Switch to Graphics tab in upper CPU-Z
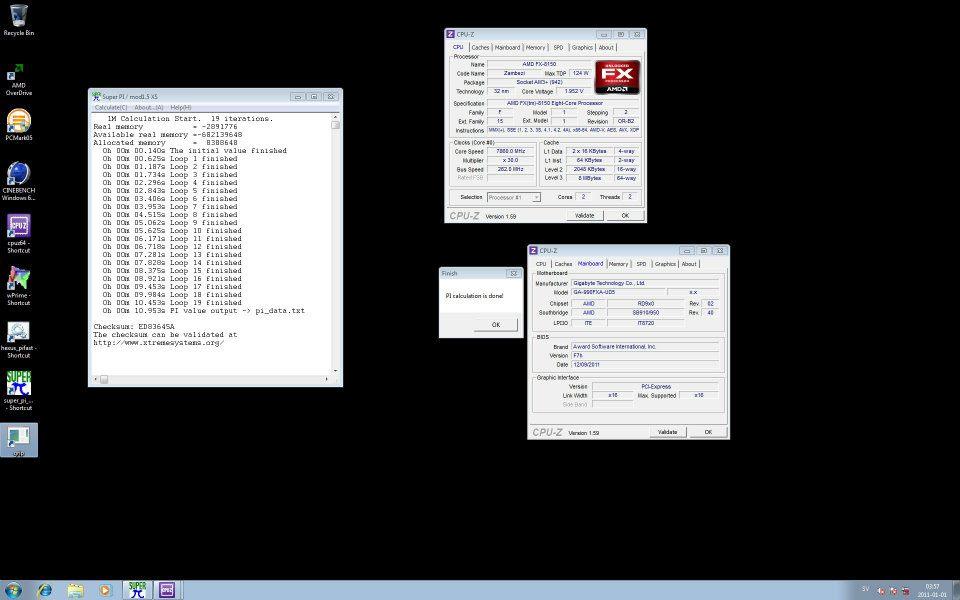 tap(582, 47)
